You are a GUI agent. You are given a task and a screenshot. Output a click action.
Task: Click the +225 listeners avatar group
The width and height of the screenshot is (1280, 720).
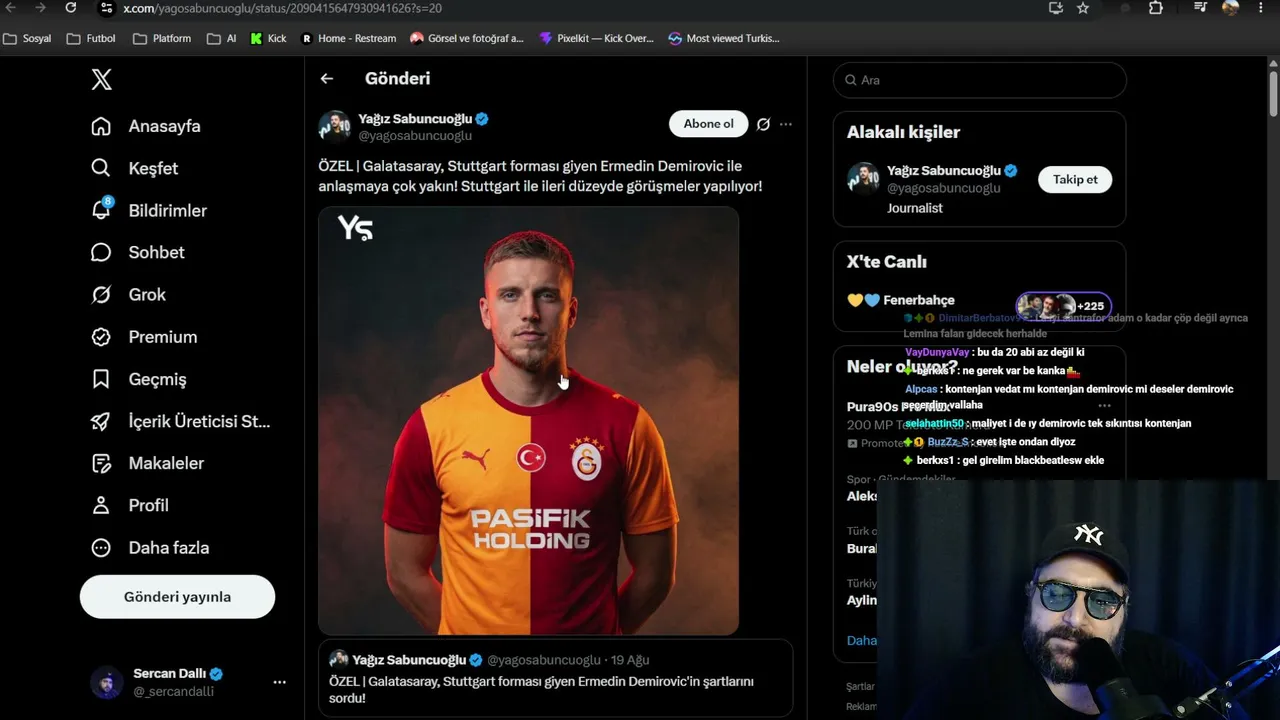click(1064, 306)
